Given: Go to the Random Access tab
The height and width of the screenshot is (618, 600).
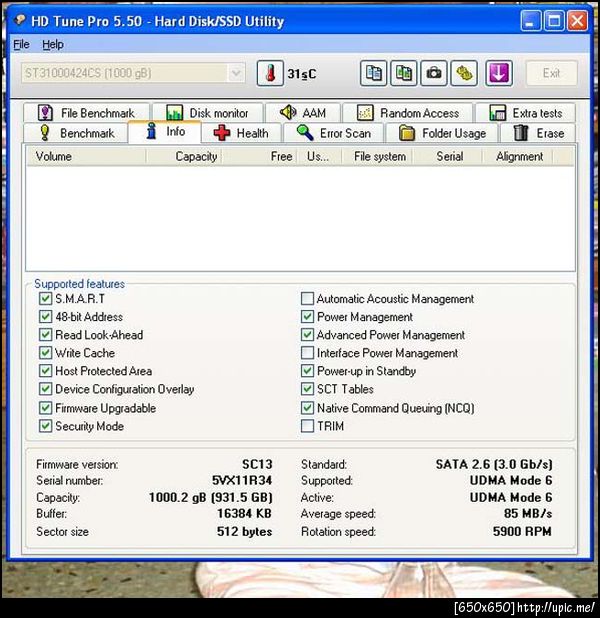Looking at the screenshot, I should coord(408,113).
